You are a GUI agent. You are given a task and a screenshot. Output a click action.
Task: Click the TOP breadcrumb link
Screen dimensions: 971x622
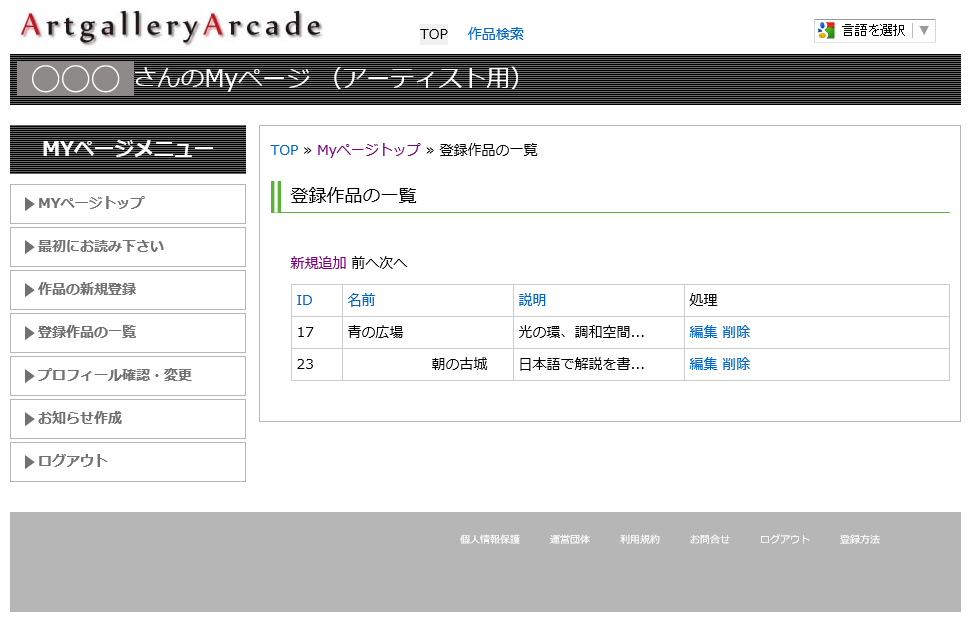[284, 150]
